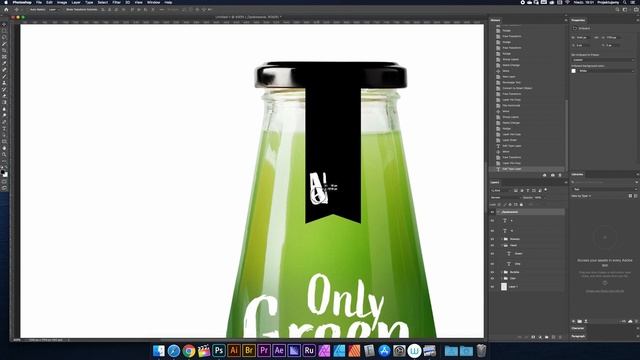
Task: Select the Zoom tool
Action: click(x=4, y=155)
